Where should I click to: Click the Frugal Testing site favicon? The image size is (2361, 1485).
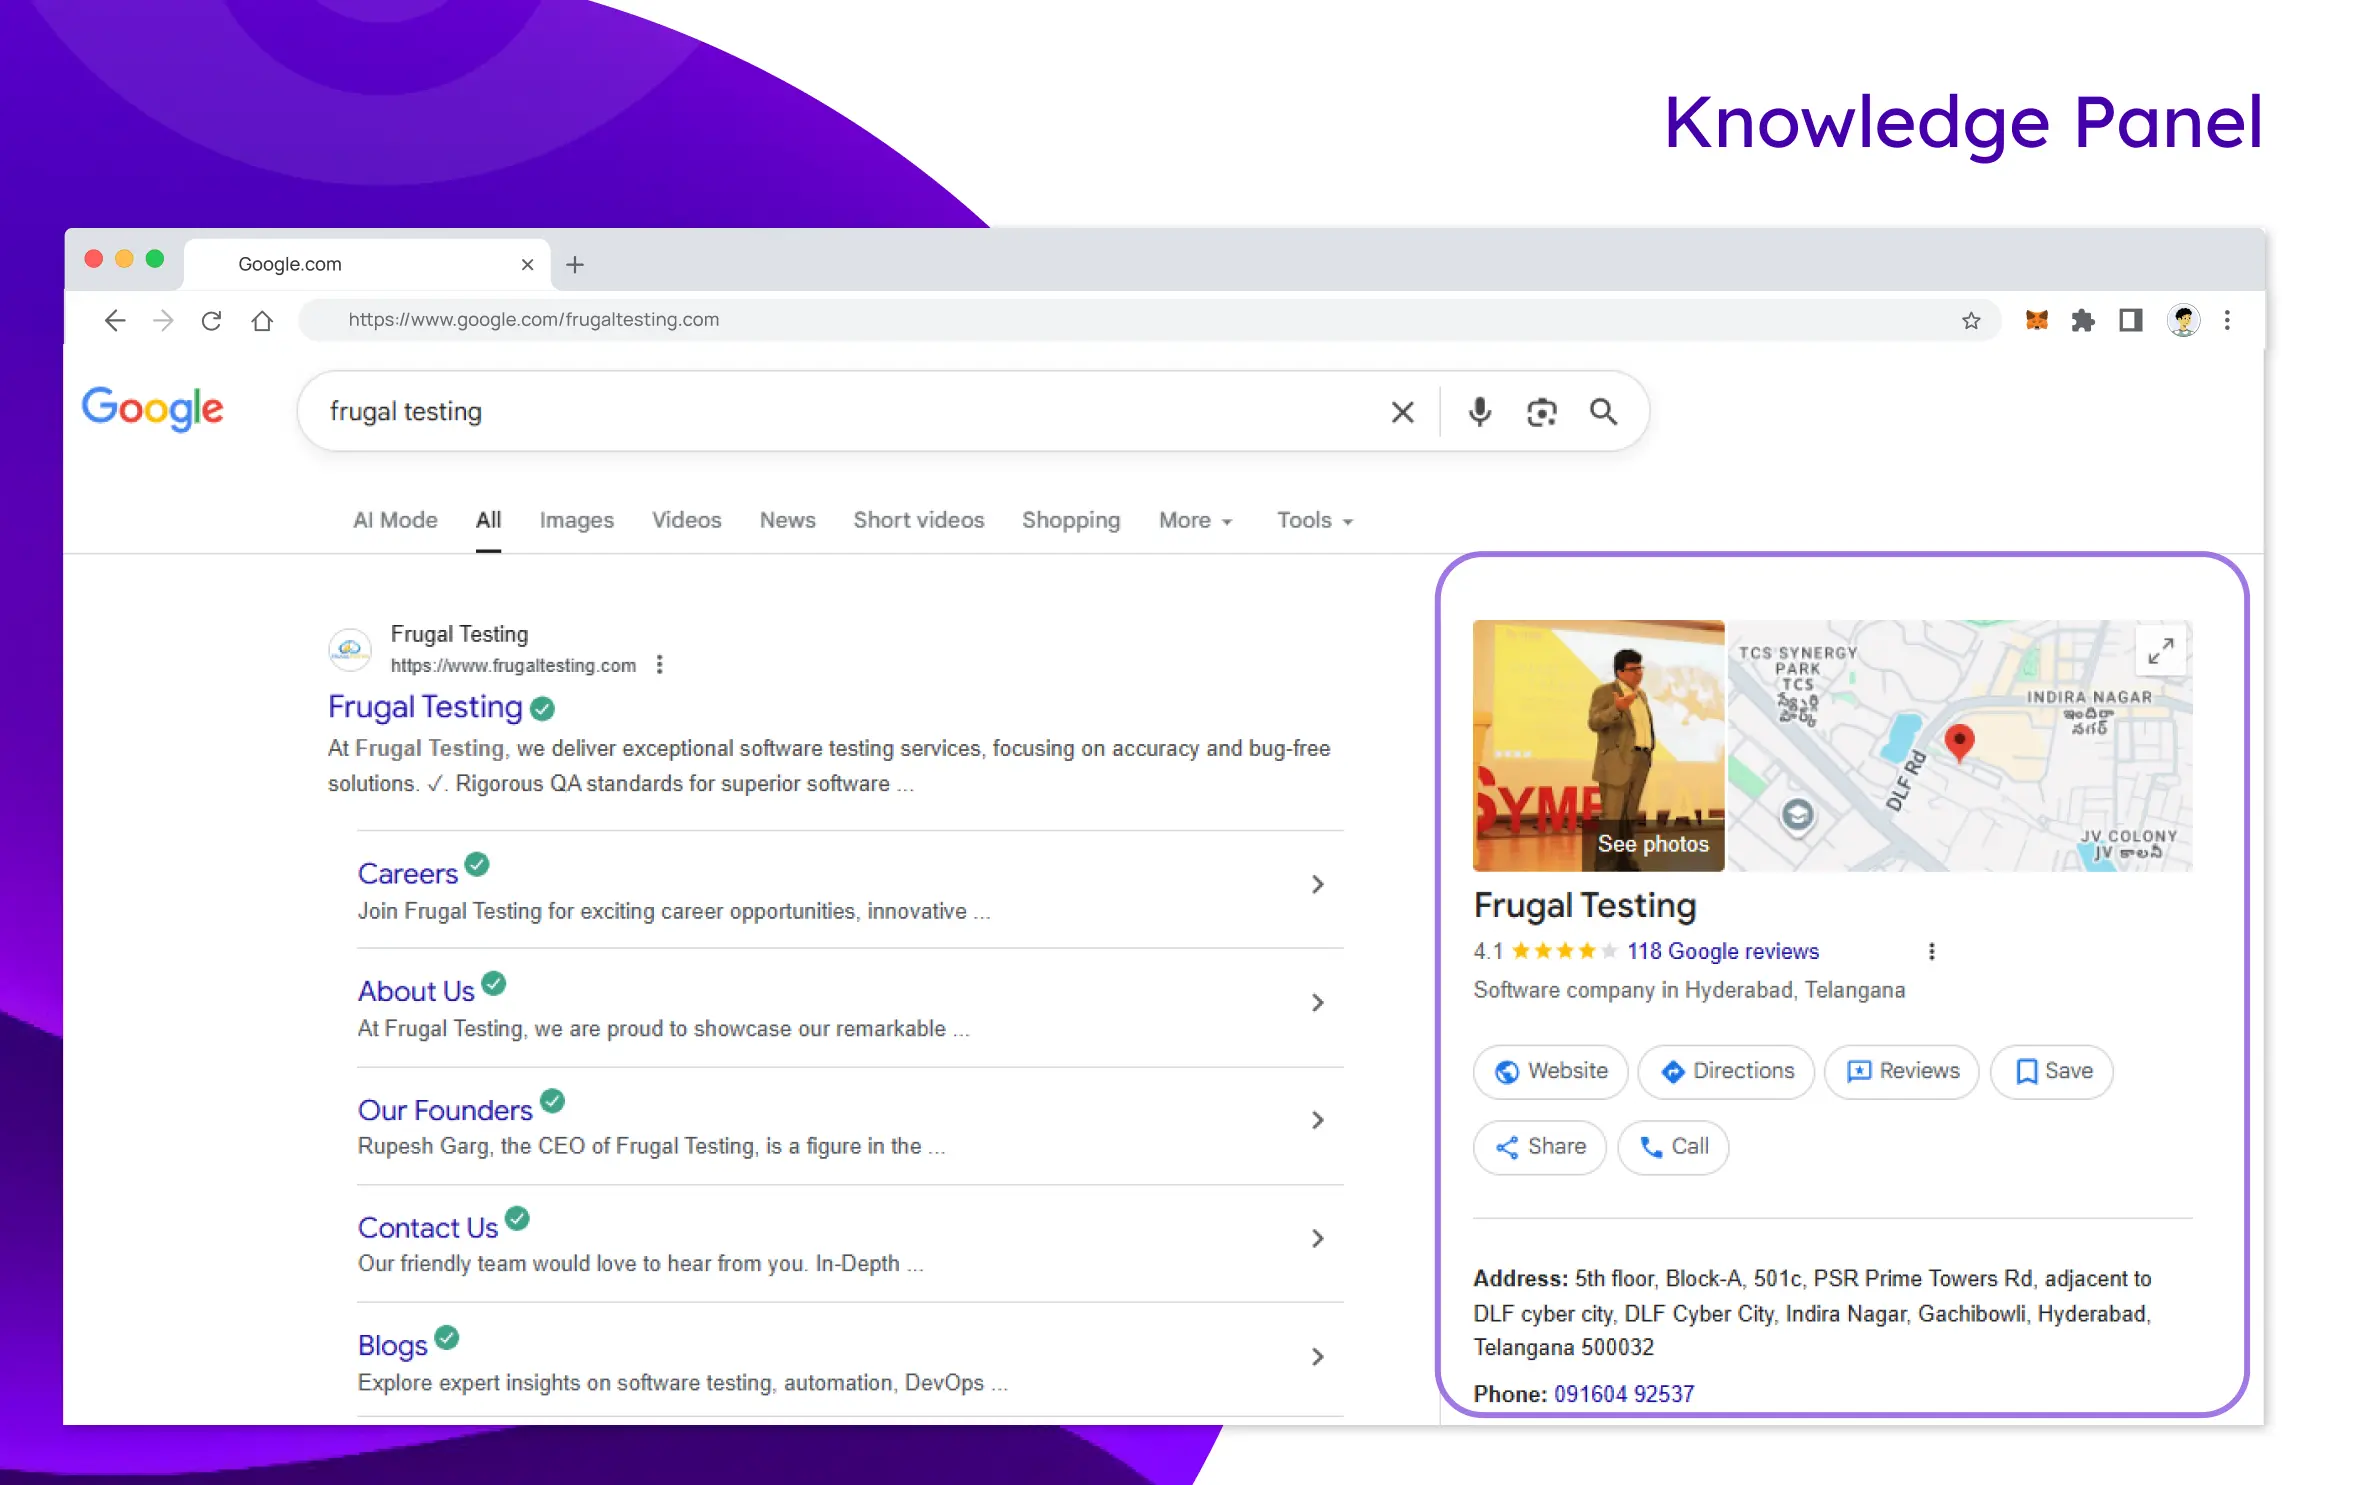coord(349,650)
